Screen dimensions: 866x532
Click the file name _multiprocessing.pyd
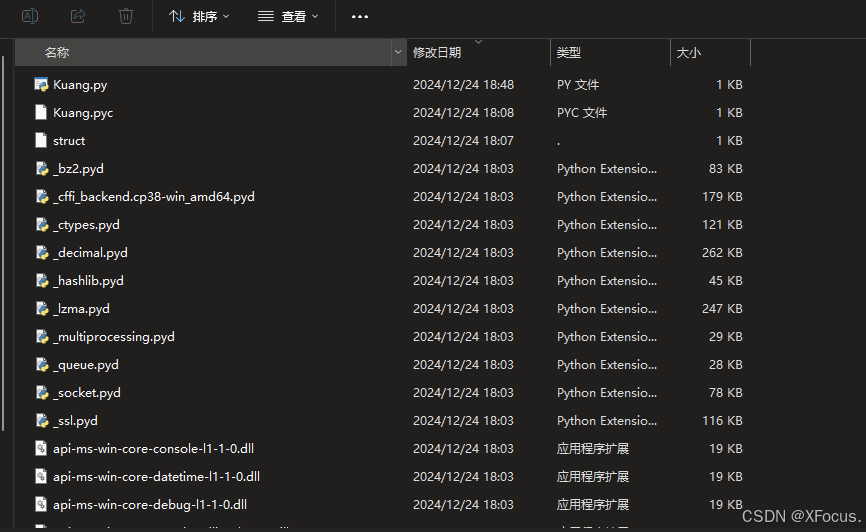[114, 337]
